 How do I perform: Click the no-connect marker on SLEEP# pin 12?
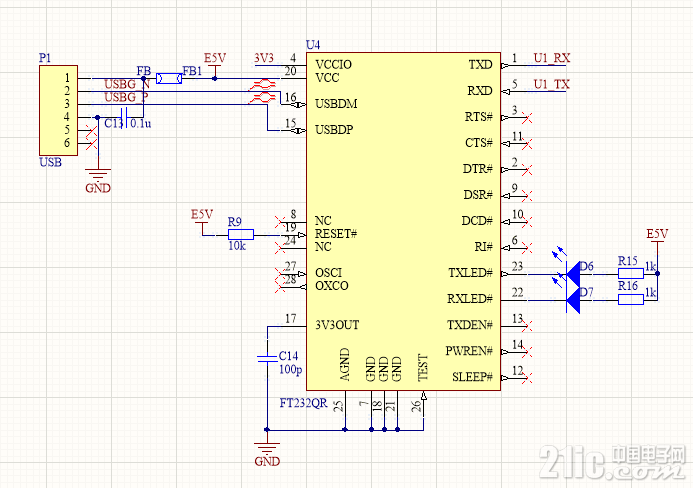527,378
